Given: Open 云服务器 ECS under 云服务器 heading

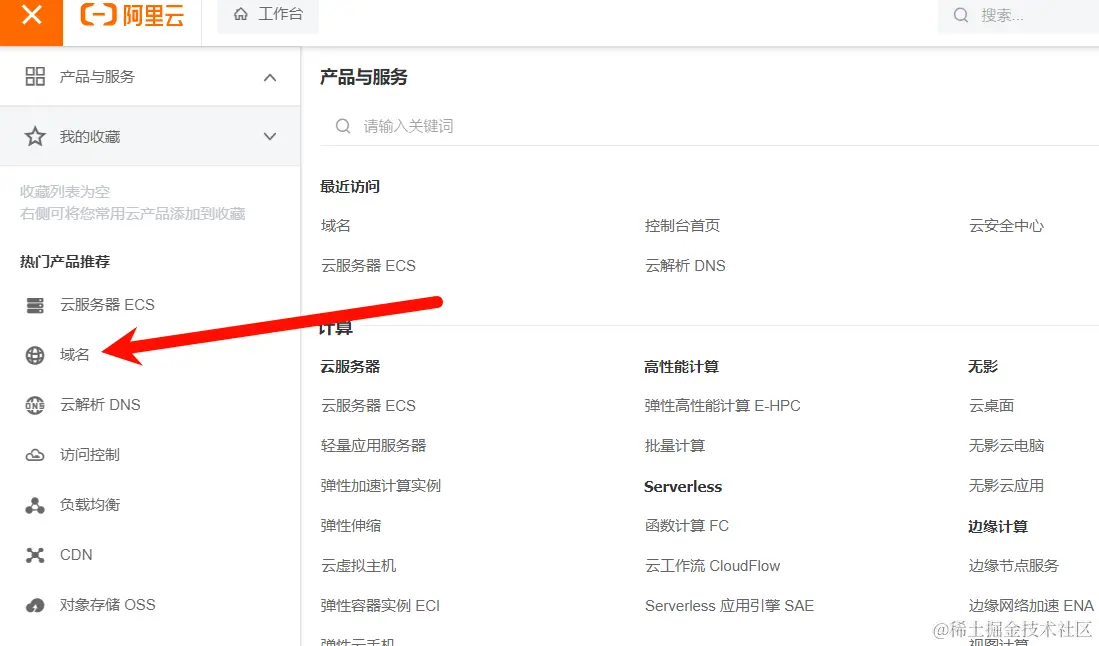Looking at the screenshot, I should click(x=368, y=406).
